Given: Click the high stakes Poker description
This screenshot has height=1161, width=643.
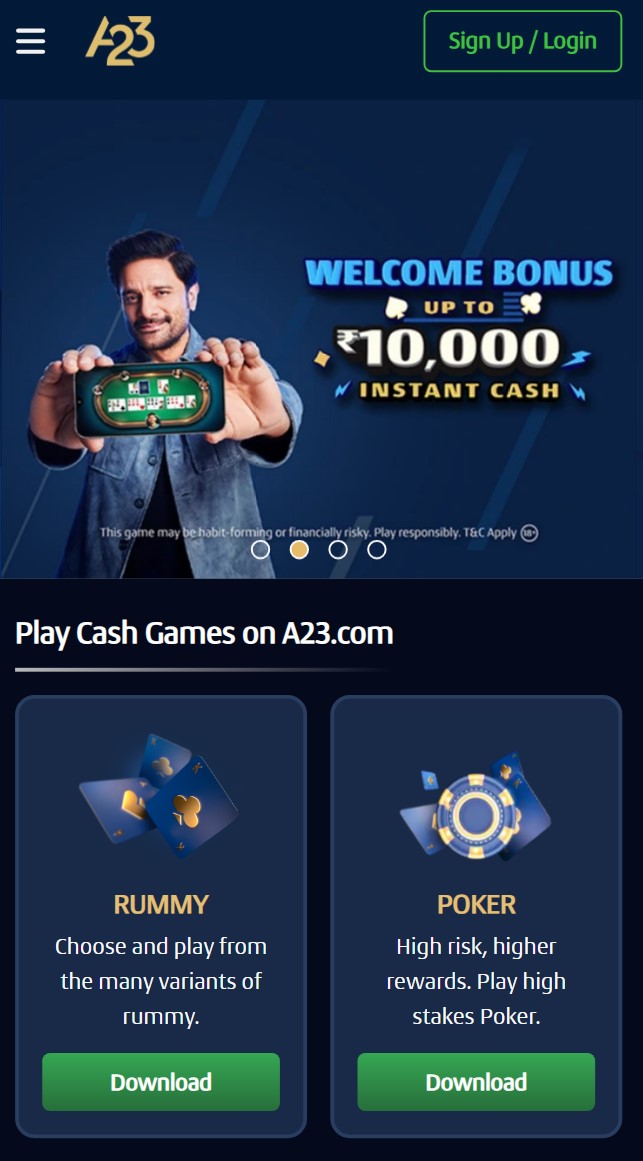Looking at the screenshot, I should click(476, 981).
